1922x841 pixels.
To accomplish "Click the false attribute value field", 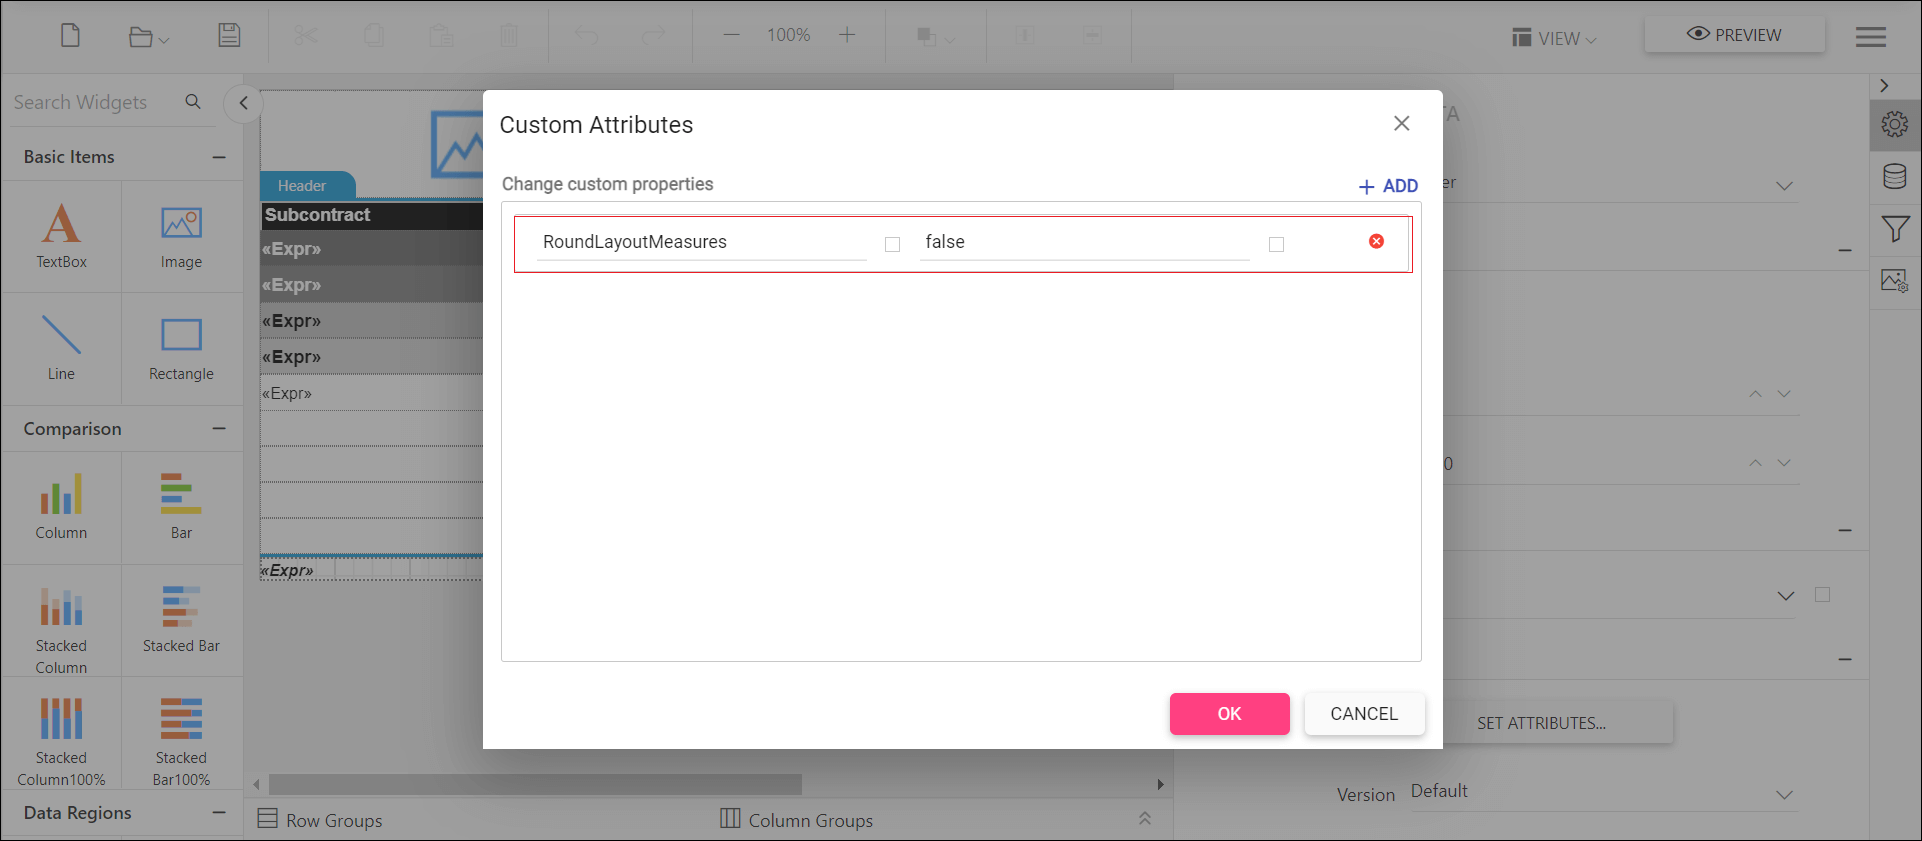I will click(1083, 242).
